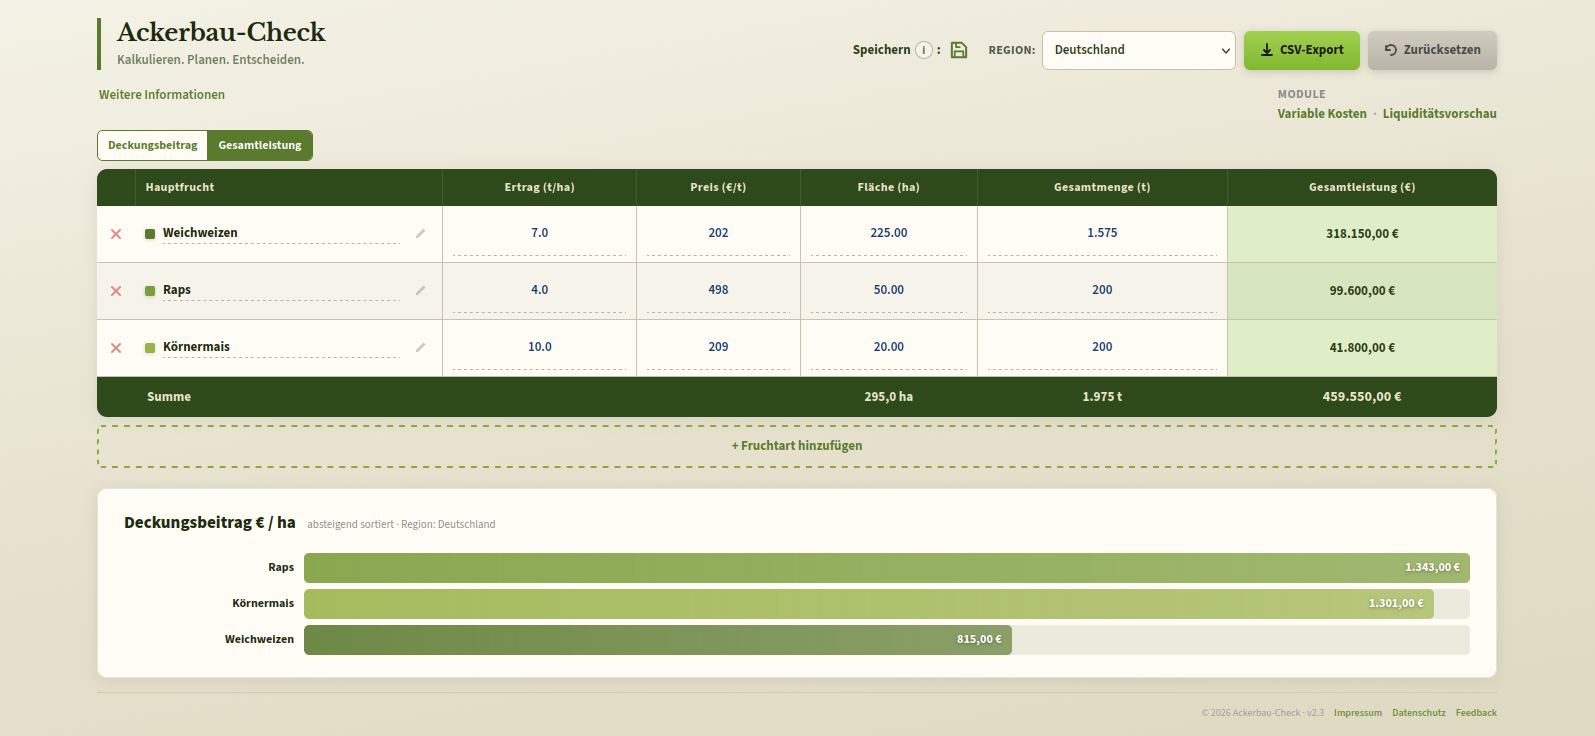Image resolution: width=1595 pixels, height=736 pixels.
Task: Delete the Weichweizen row with red X
Action: [x=116, y=234]
